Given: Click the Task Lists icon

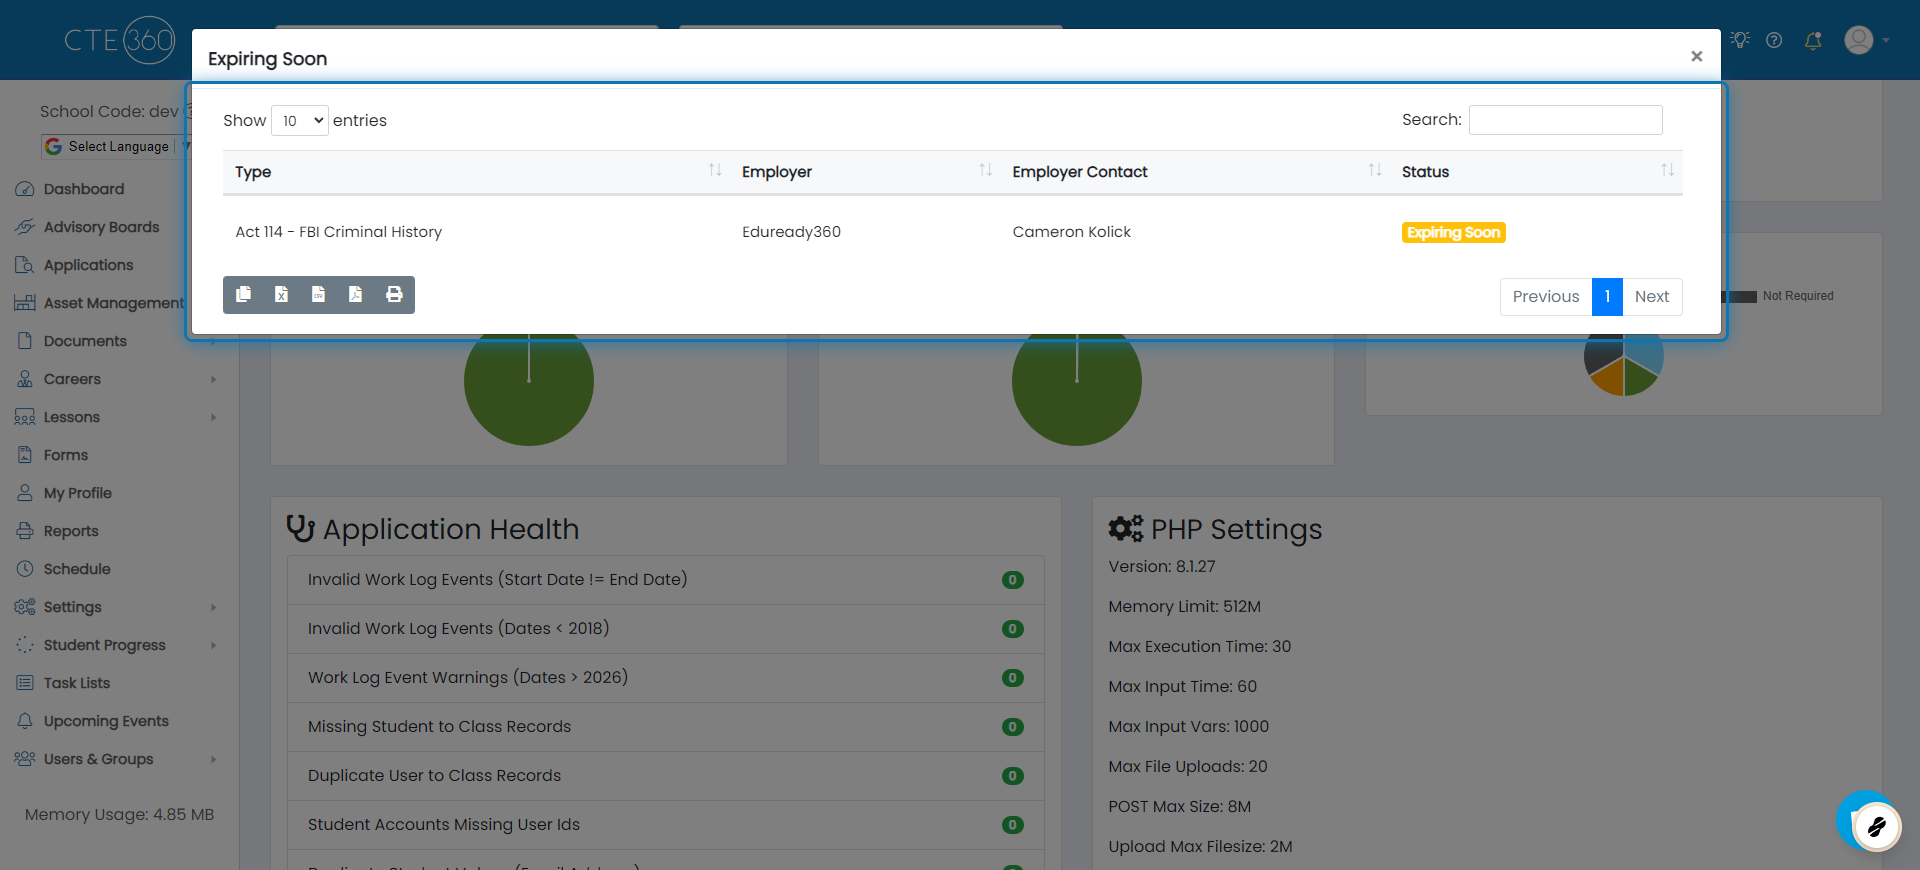Looking at the screenshot, I should coord(25,683).
